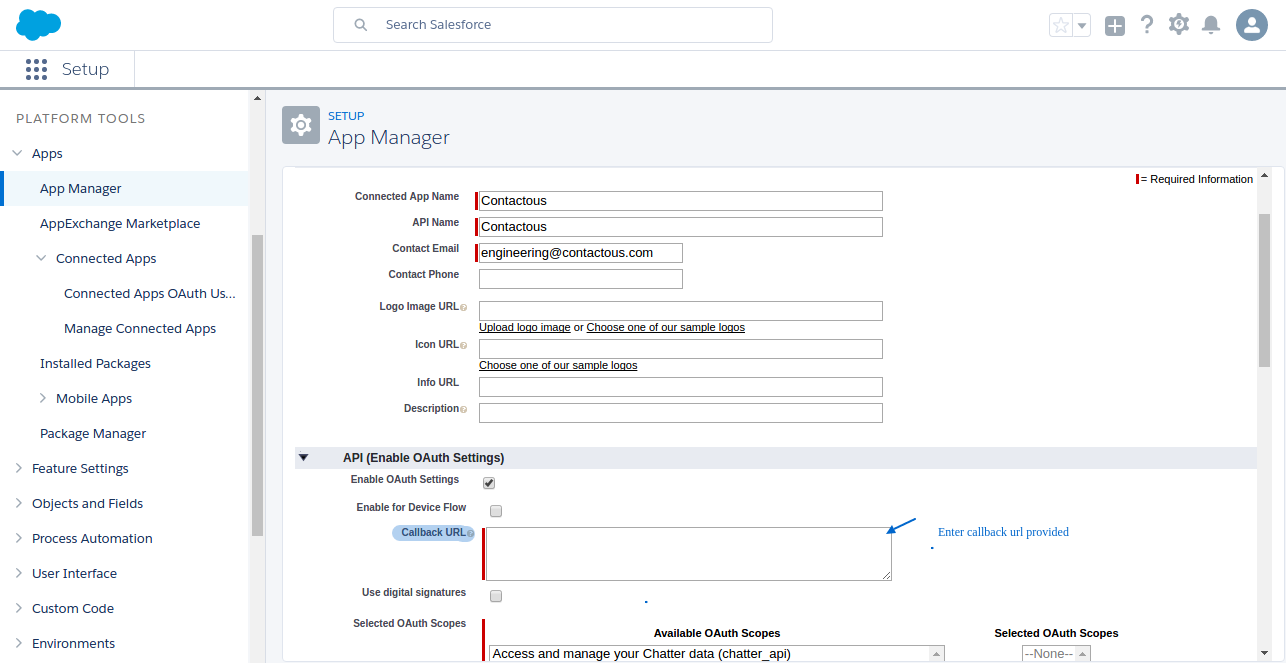Click the Setup gear icon beside App Manager
The width and height of the screenshot is (1286, 663).
point(301,125)
